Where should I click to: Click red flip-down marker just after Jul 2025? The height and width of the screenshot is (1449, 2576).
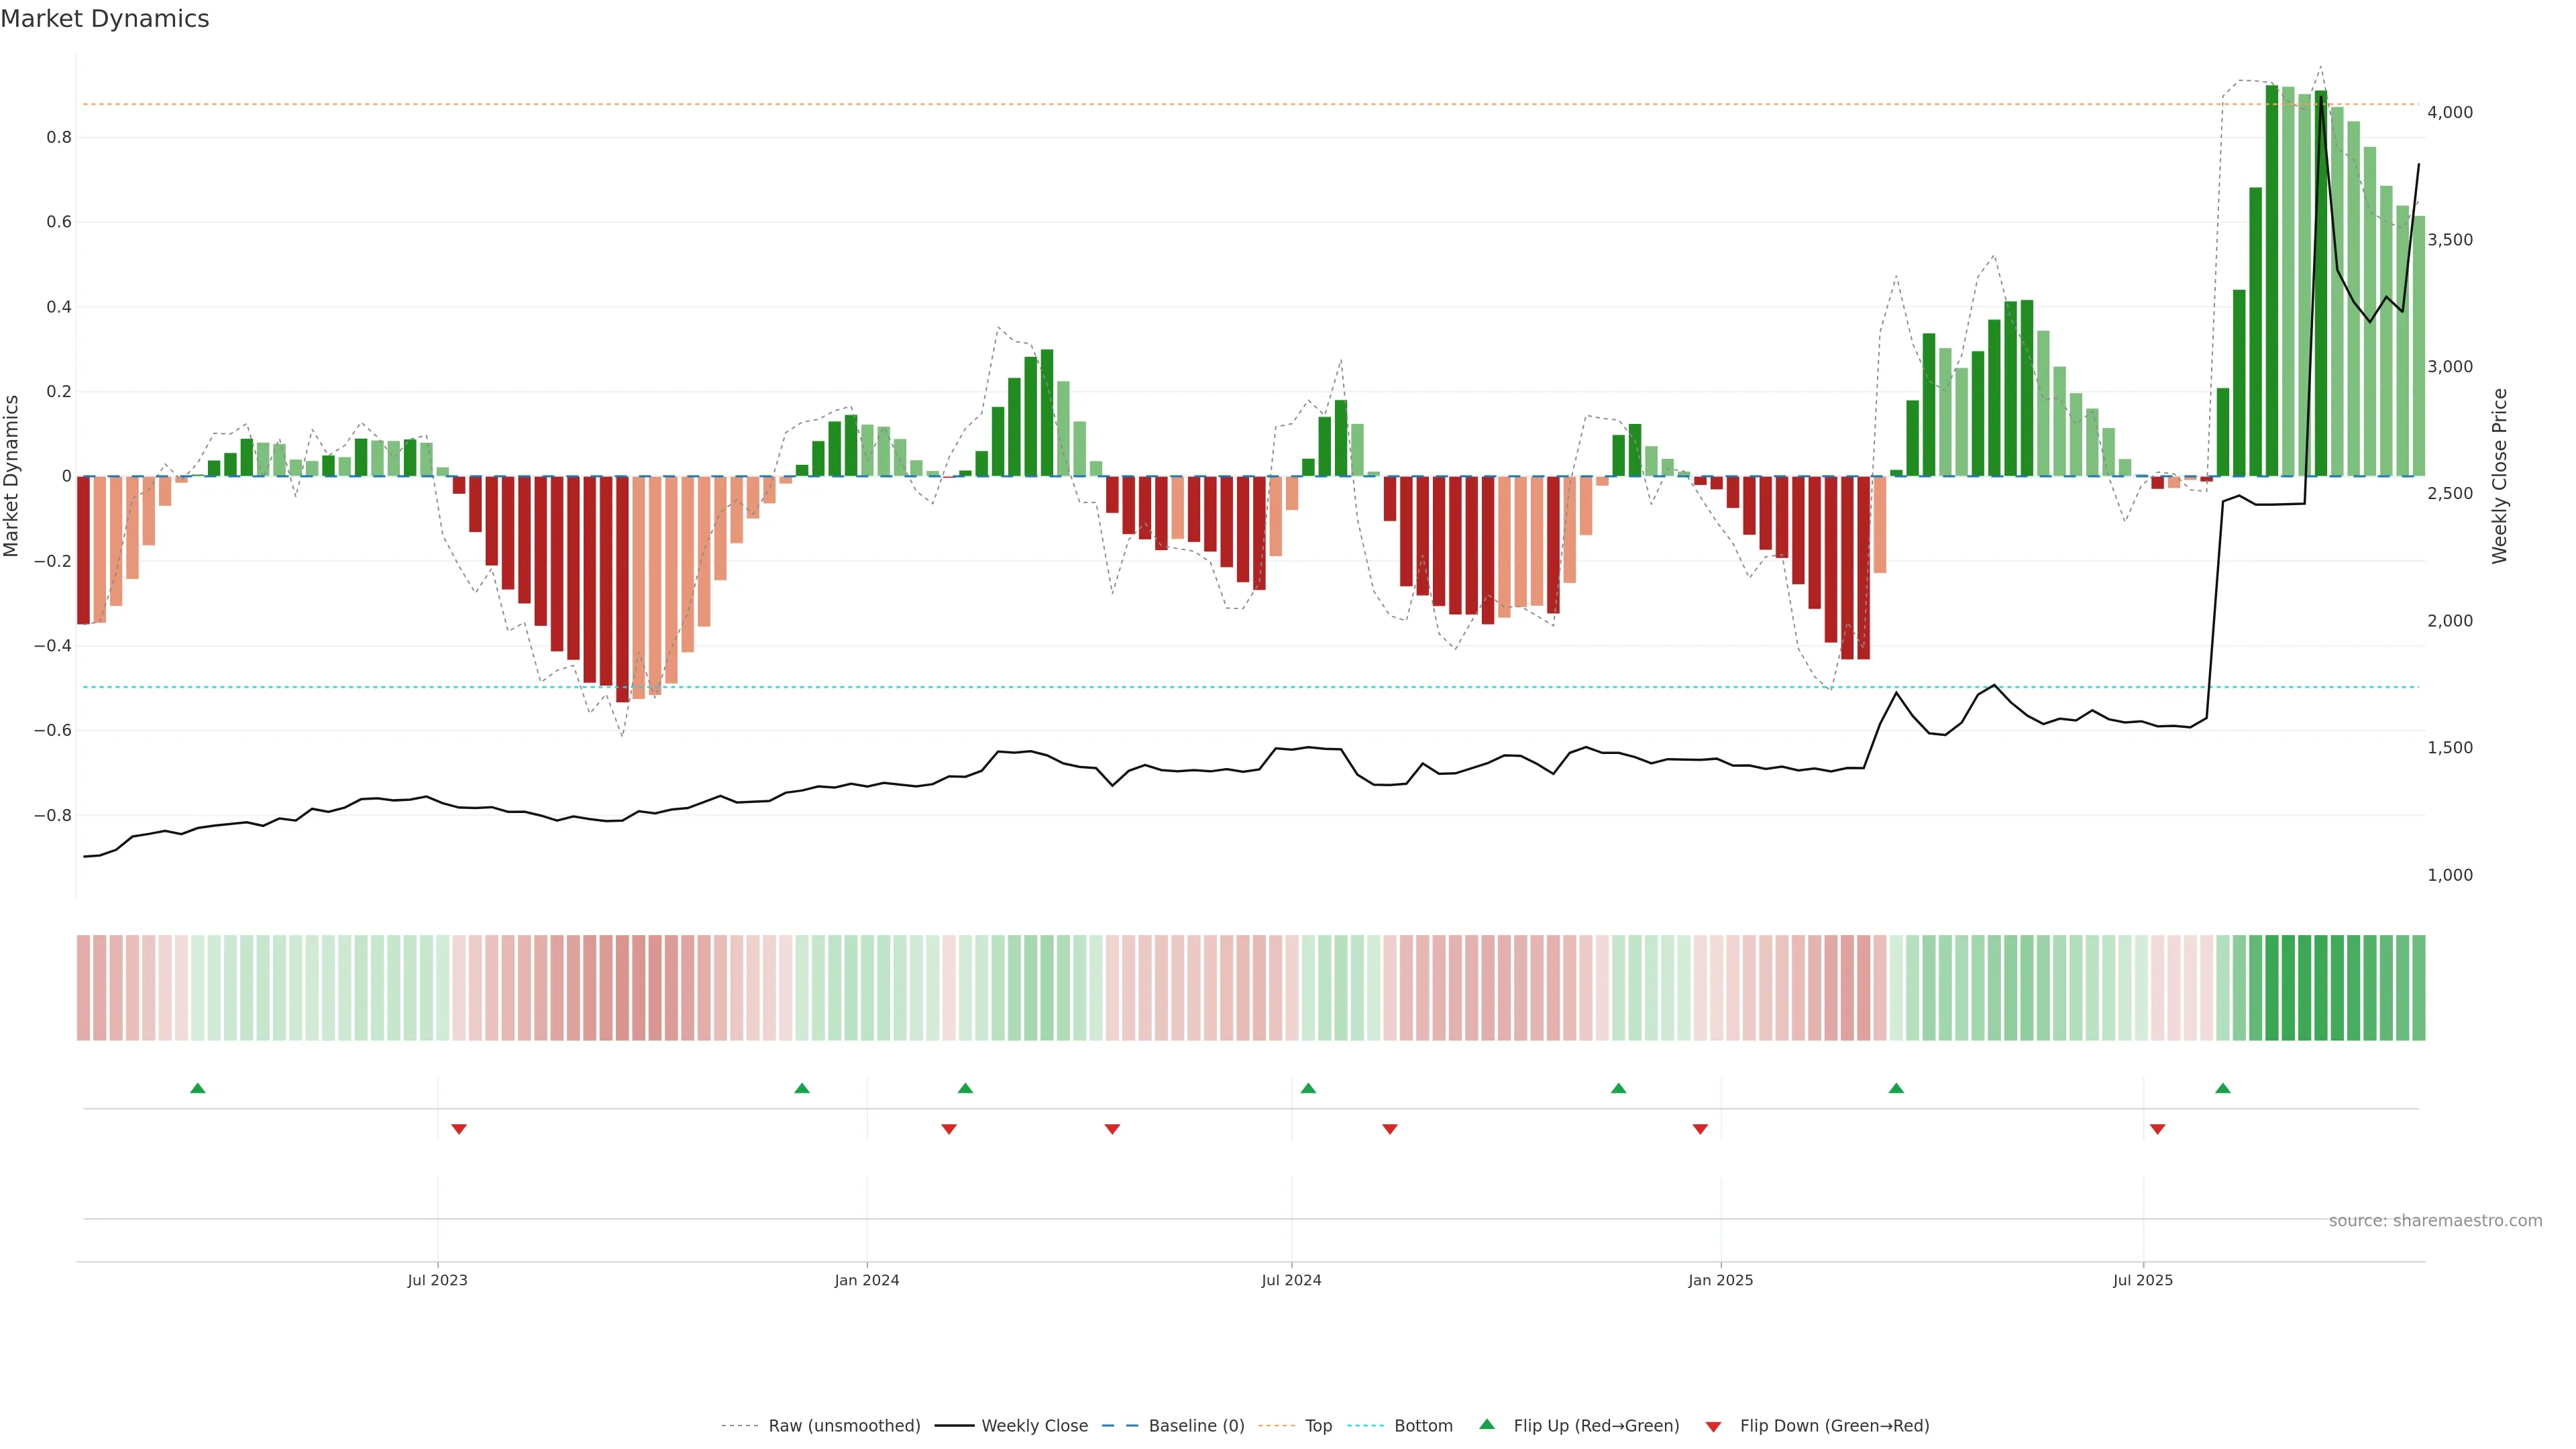pyautogui.click(x=2157, y=1129)
